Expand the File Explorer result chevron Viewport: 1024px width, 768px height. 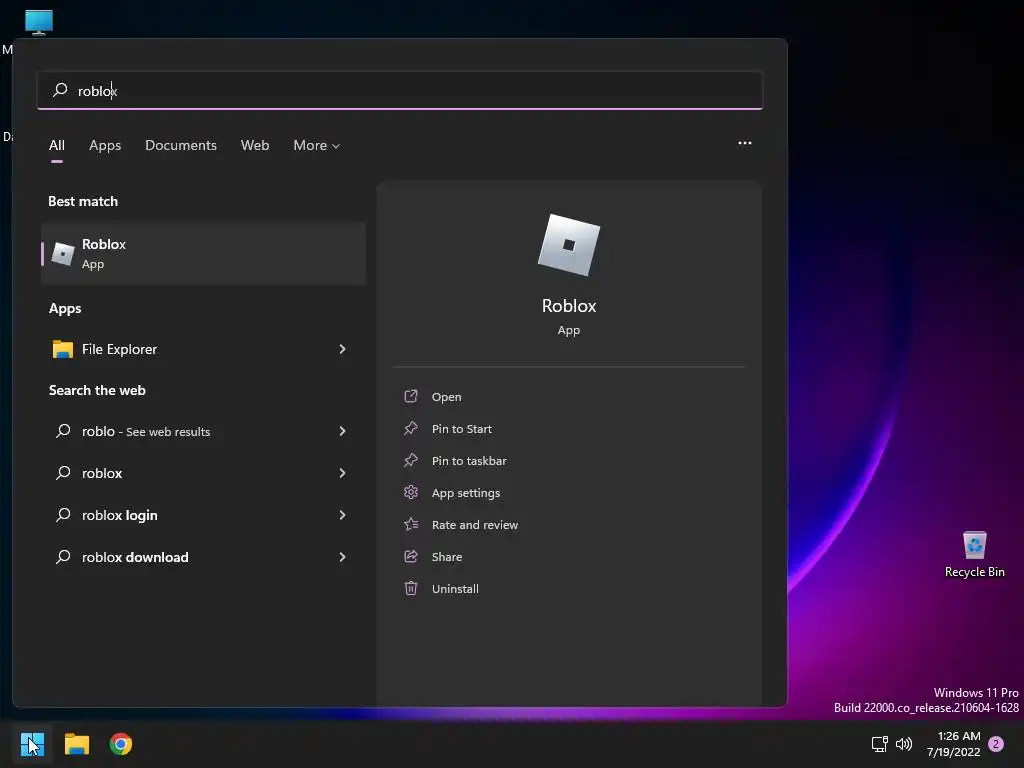tap(342, 349)
